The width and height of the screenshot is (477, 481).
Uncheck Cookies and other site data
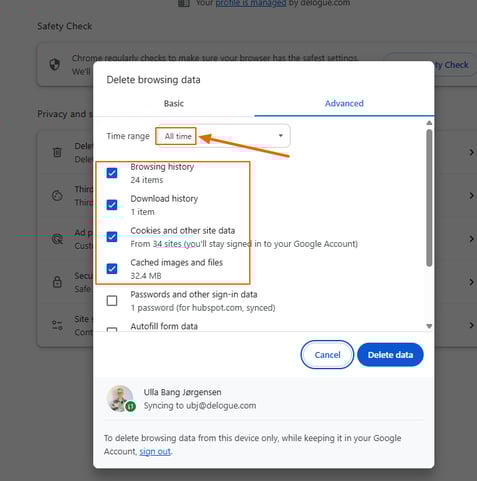coord(112,237)
